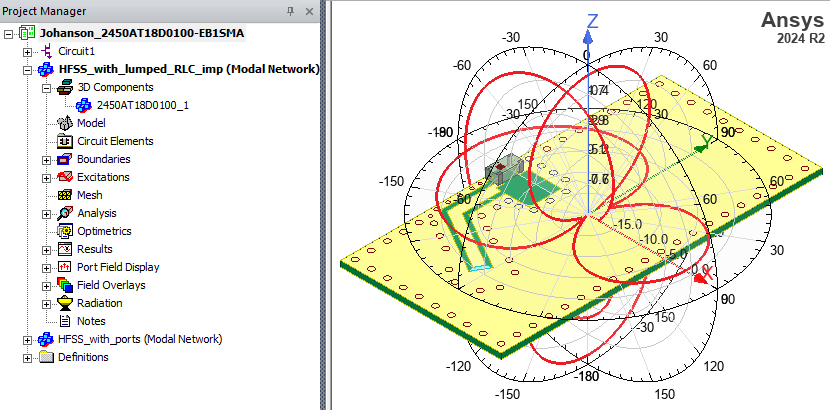This screenshot has width=830, height=410.
Task: Select the 2450AT18D0100_1 label
Action: [142, 105]
